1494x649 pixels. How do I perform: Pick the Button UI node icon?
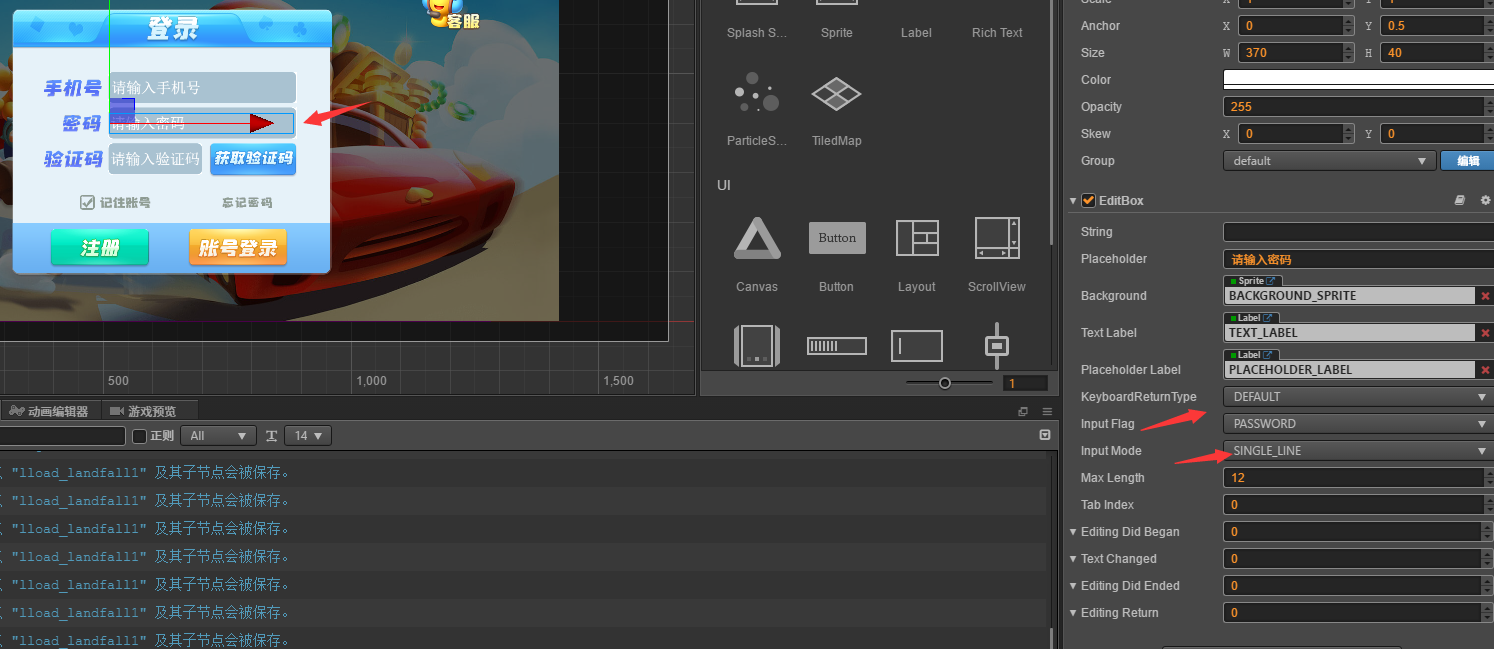pos(837,238)
